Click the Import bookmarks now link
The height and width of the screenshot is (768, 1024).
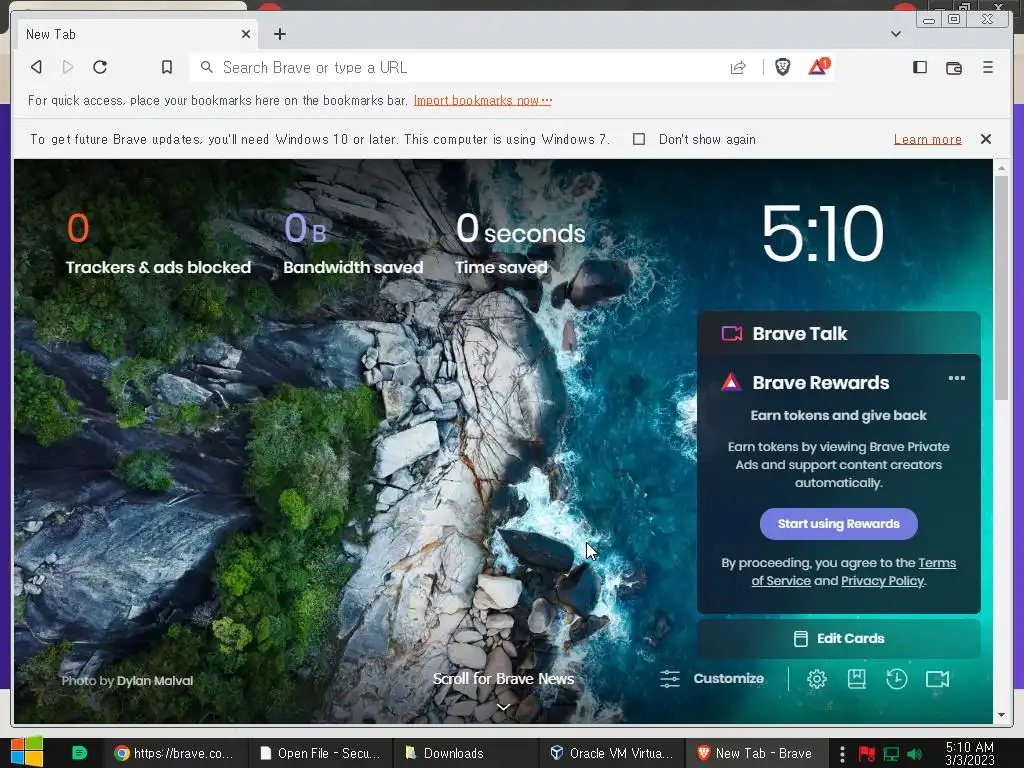(x=483, y=101)
